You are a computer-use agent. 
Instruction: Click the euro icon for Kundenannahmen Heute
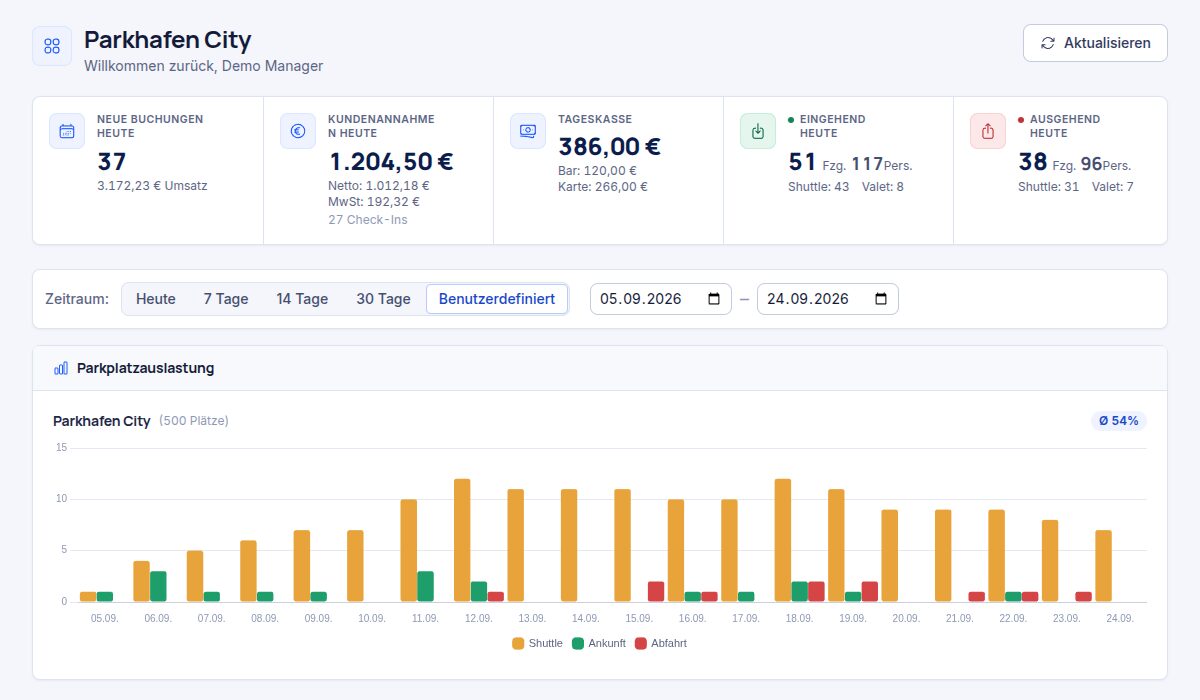(x=298, y=131)
